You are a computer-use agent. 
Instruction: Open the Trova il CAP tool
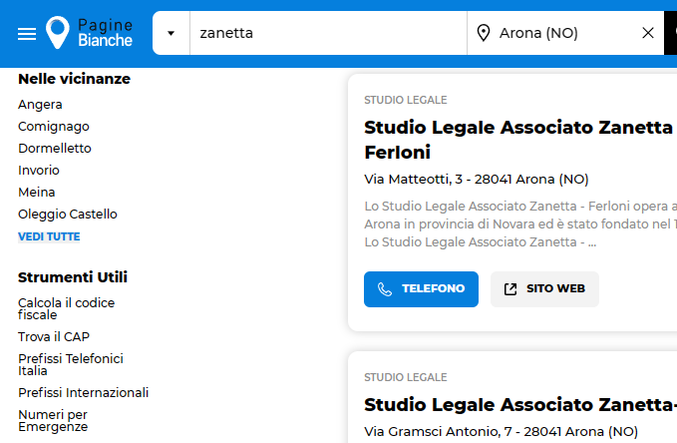[x=54, y=337]
